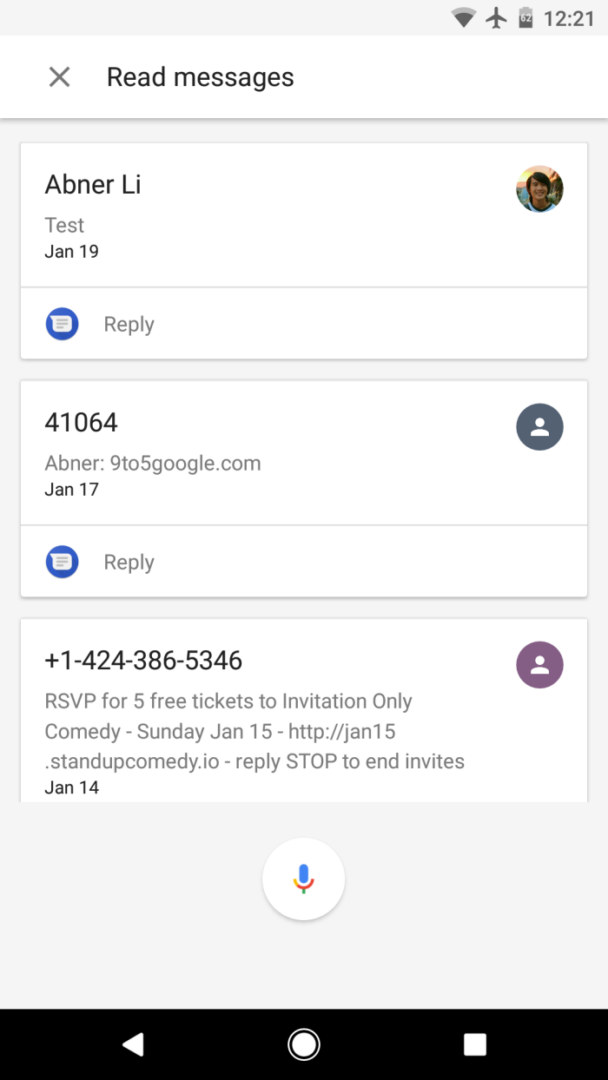The image size is (608, 1080).
Task: Tap the contact avatar for 41064
Action: [539, 427]
